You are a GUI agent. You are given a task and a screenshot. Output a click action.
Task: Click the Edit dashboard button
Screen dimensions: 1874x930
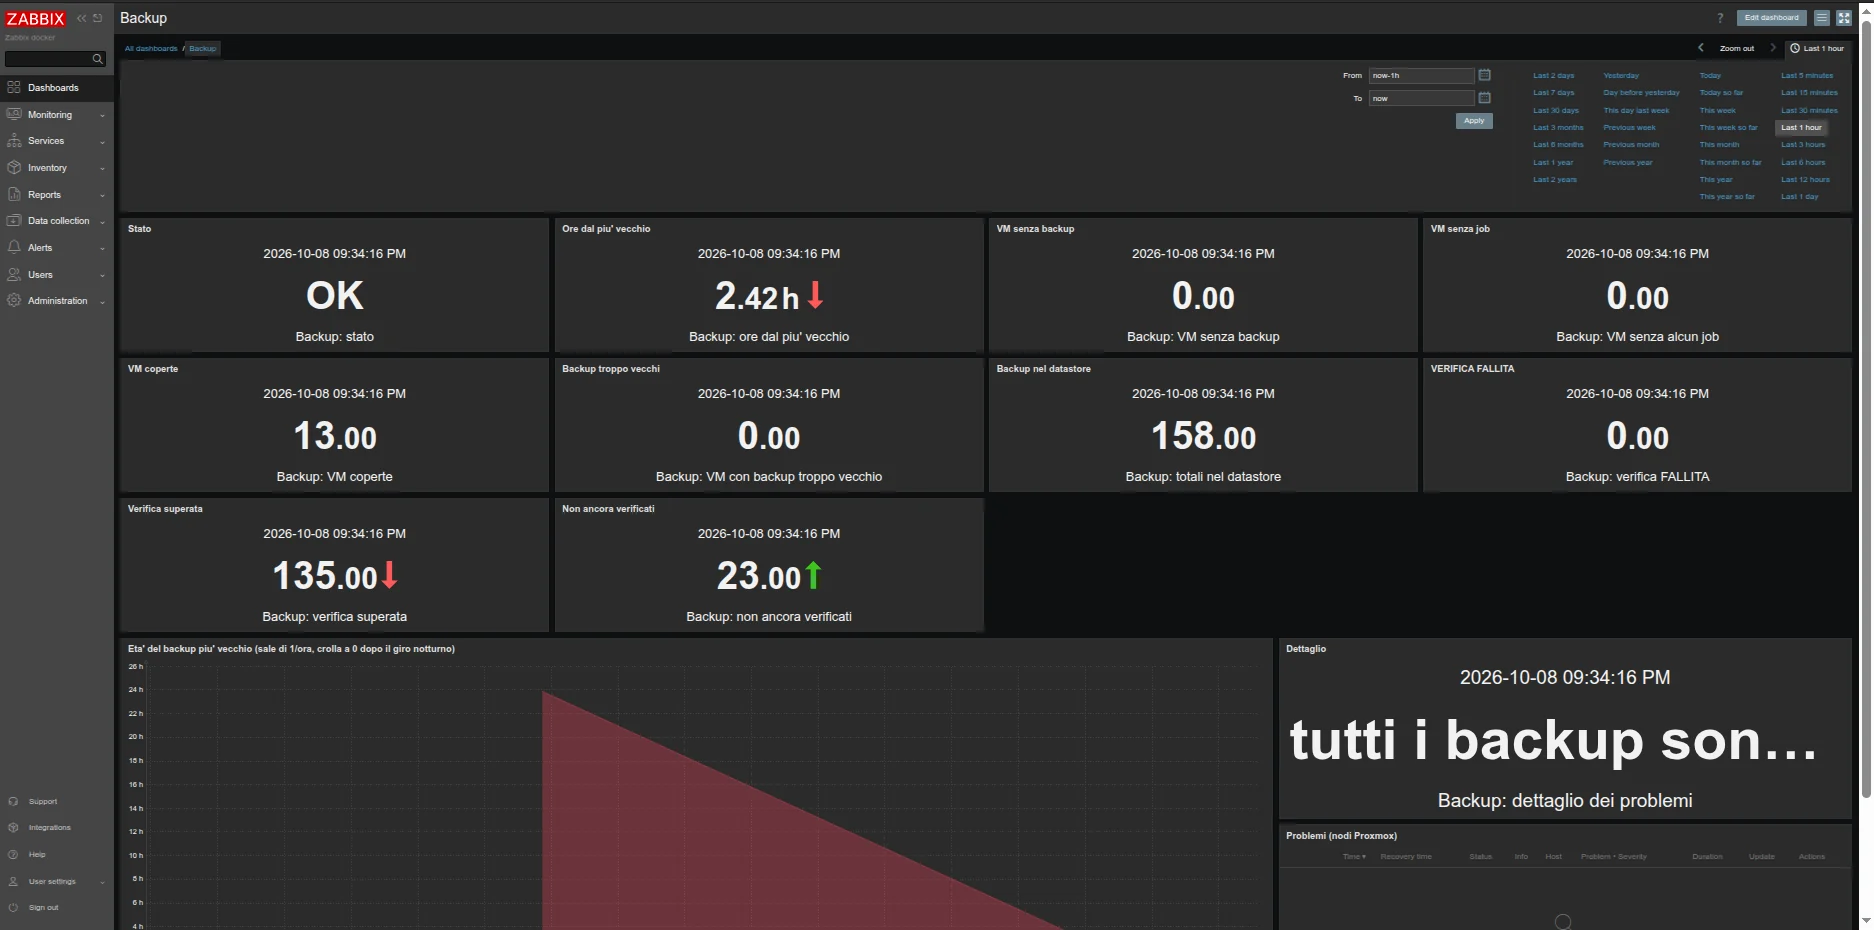pos(1771,18)
